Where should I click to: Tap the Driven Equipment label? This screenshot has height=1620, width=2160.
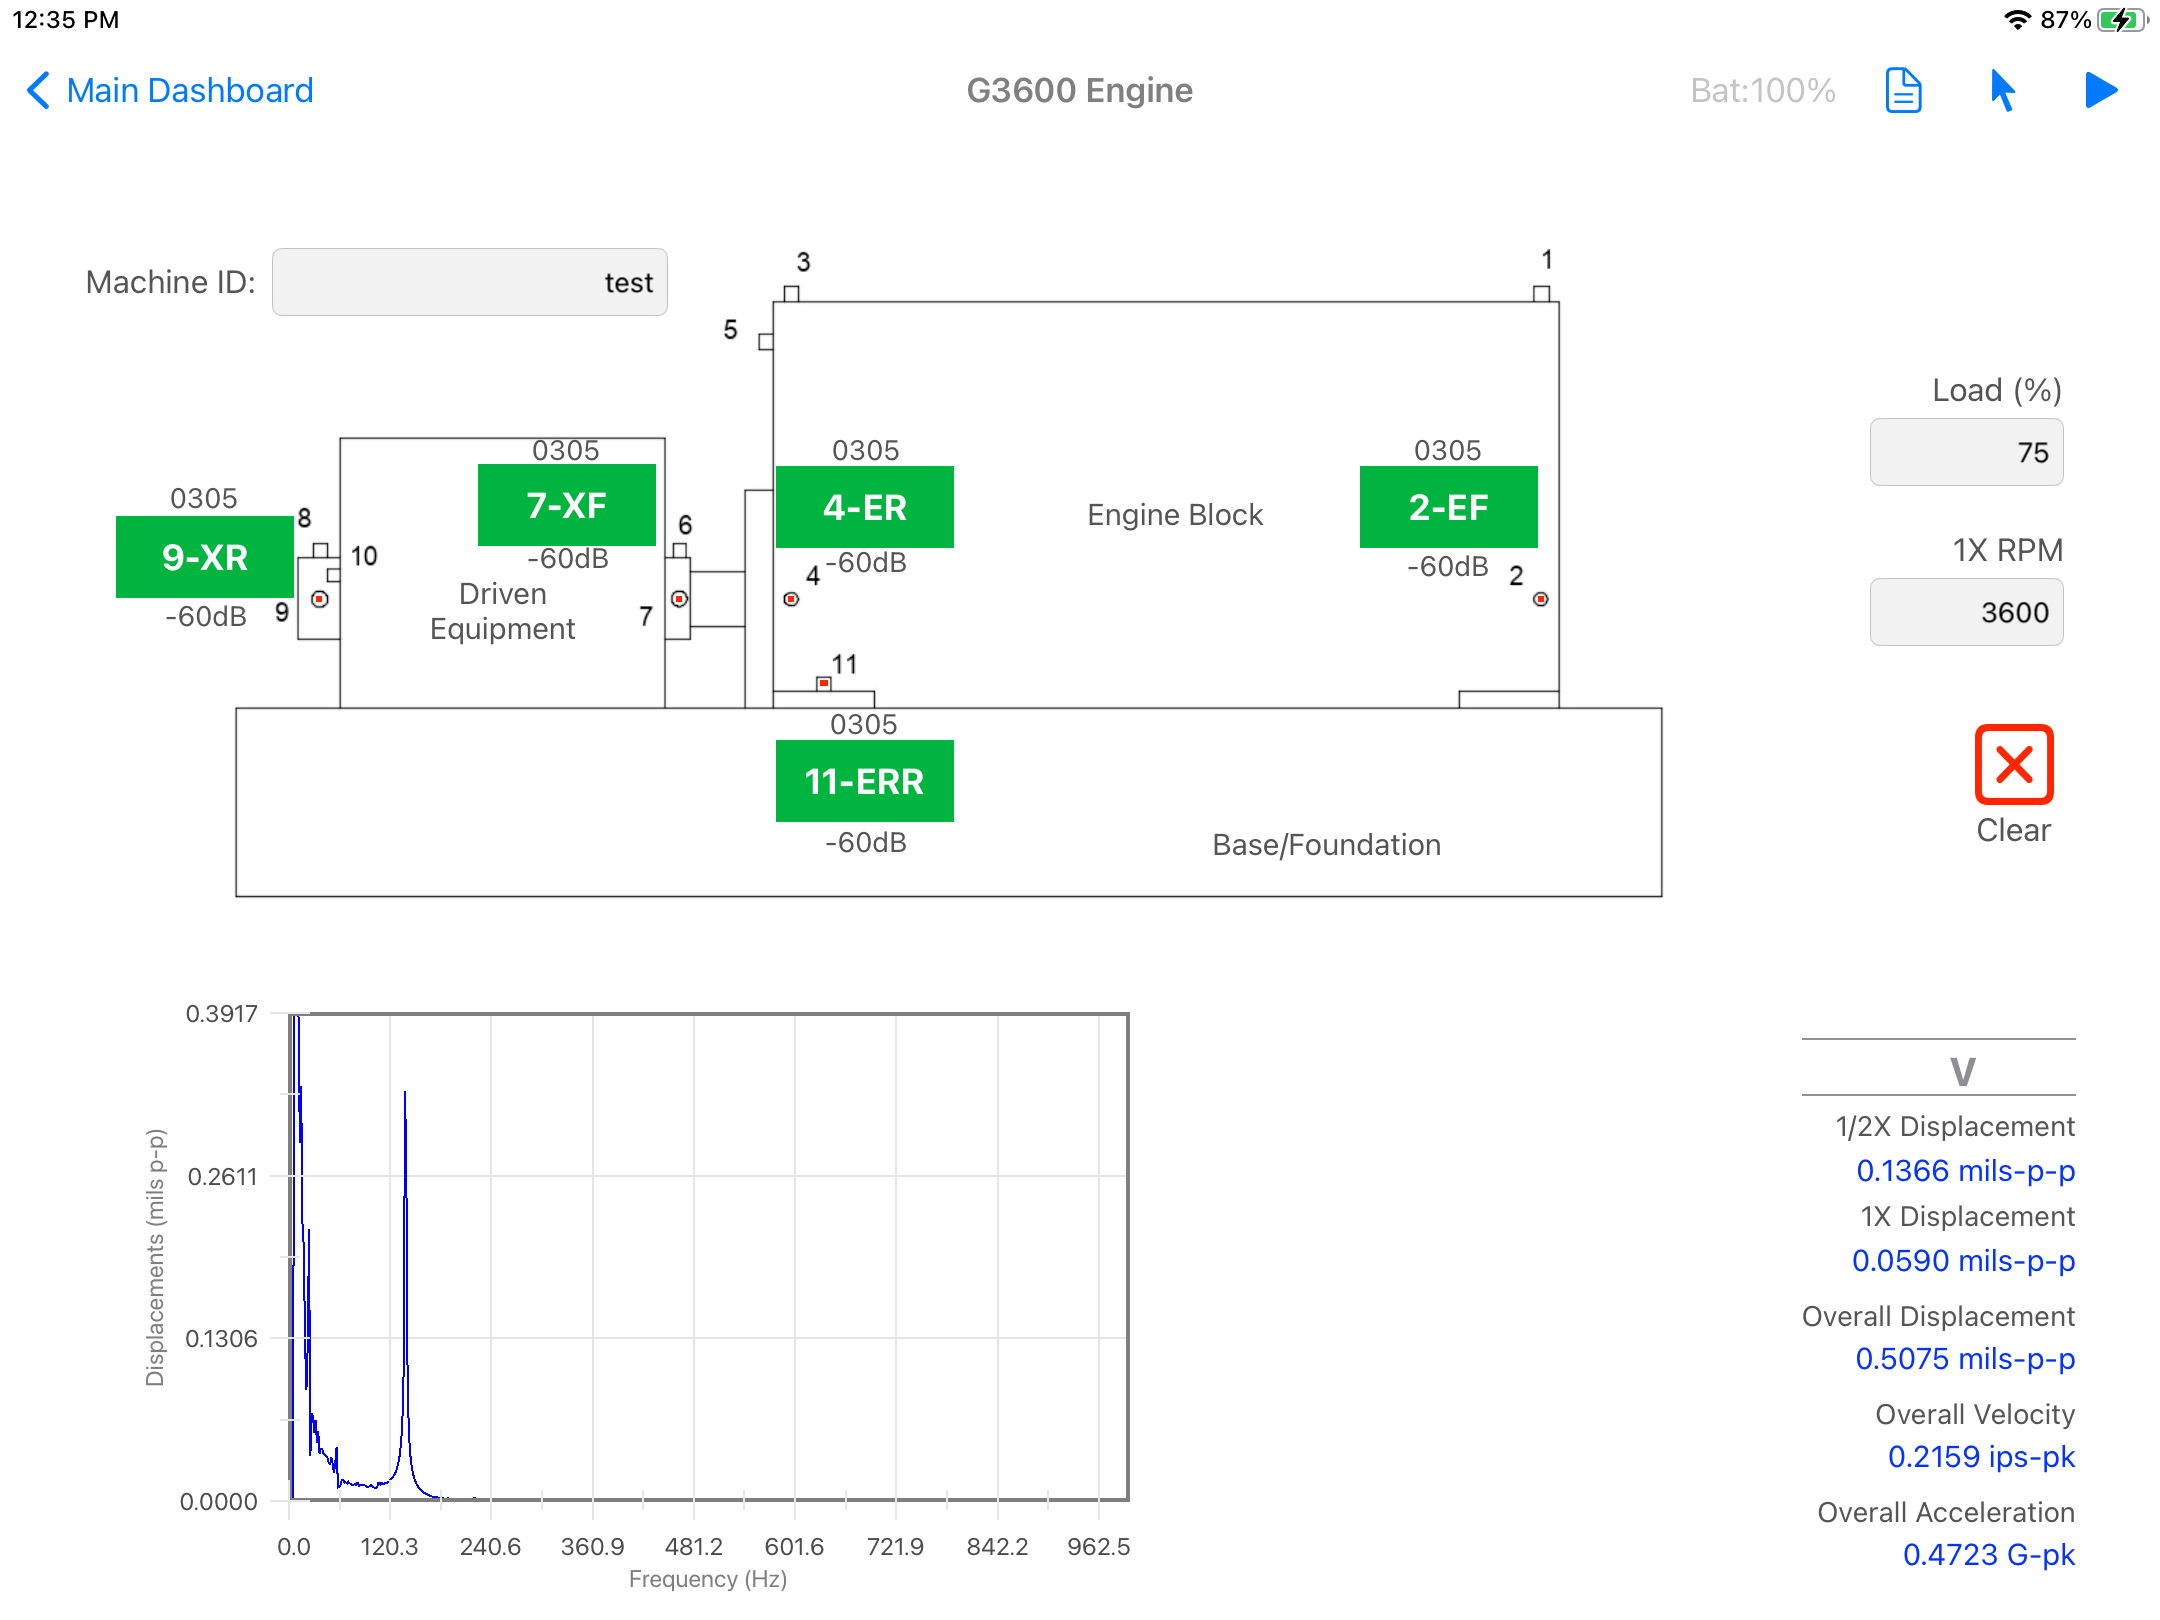[x=502, y=611]
